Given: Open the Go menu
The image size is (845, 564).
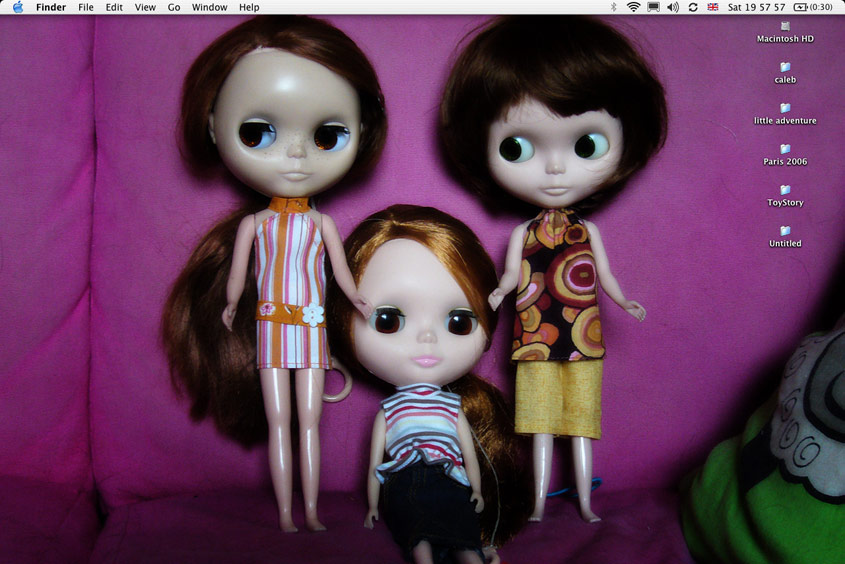Looking at the screenshot, I should pyautogui.click(x=174, y=7).
